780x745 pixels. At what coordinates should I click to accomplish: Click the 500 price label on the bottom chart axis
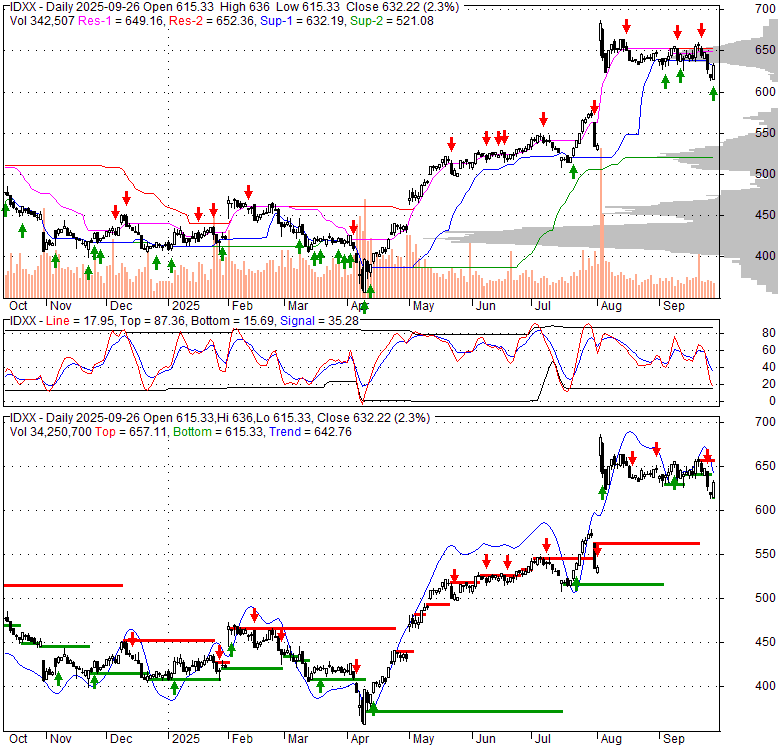tap(765, 598)
